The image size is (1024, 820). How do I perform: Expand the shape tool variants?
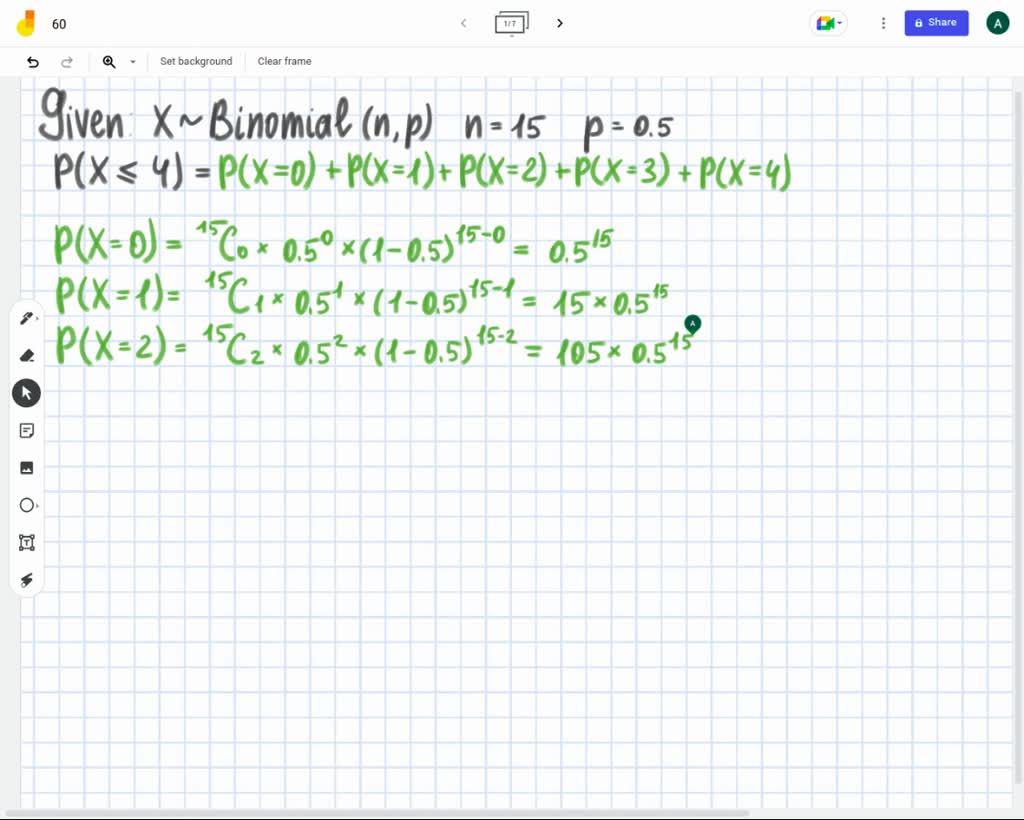(40, 505)
